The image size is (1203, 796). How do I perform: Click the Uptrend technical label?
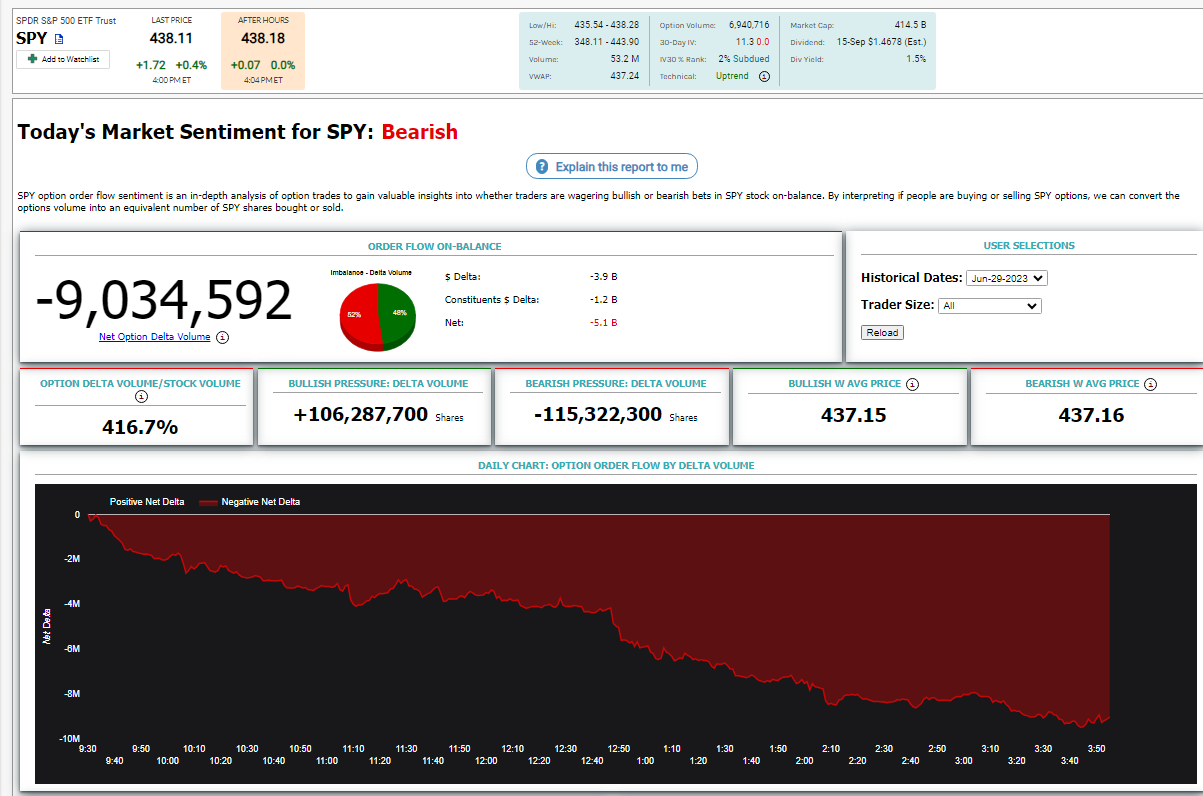732,76
